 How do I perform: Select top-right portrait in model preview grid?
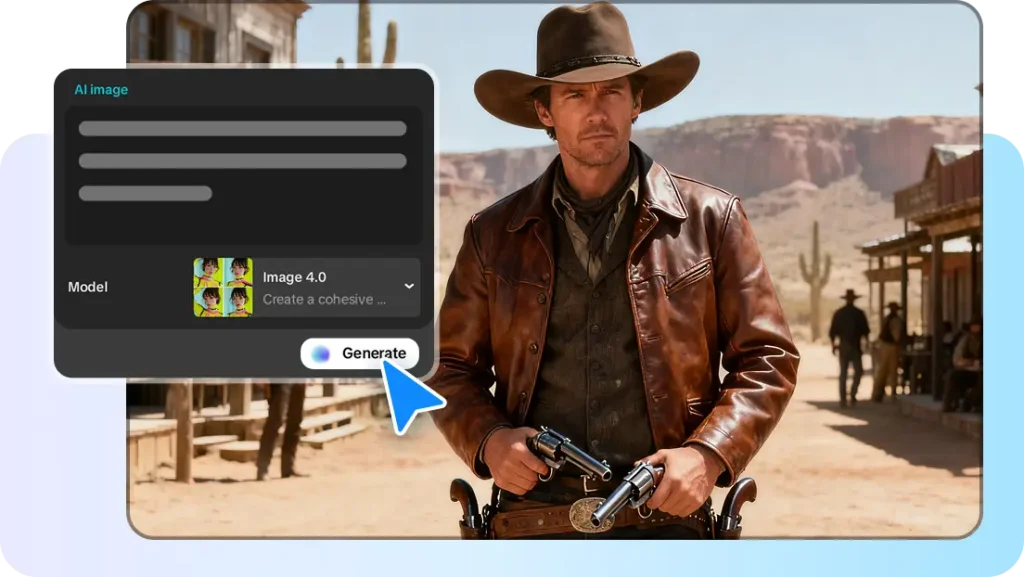point(237,272)
